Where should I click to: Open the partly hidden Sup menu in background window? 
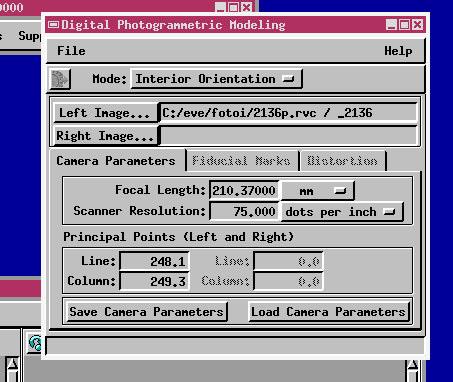pos(29,36)
